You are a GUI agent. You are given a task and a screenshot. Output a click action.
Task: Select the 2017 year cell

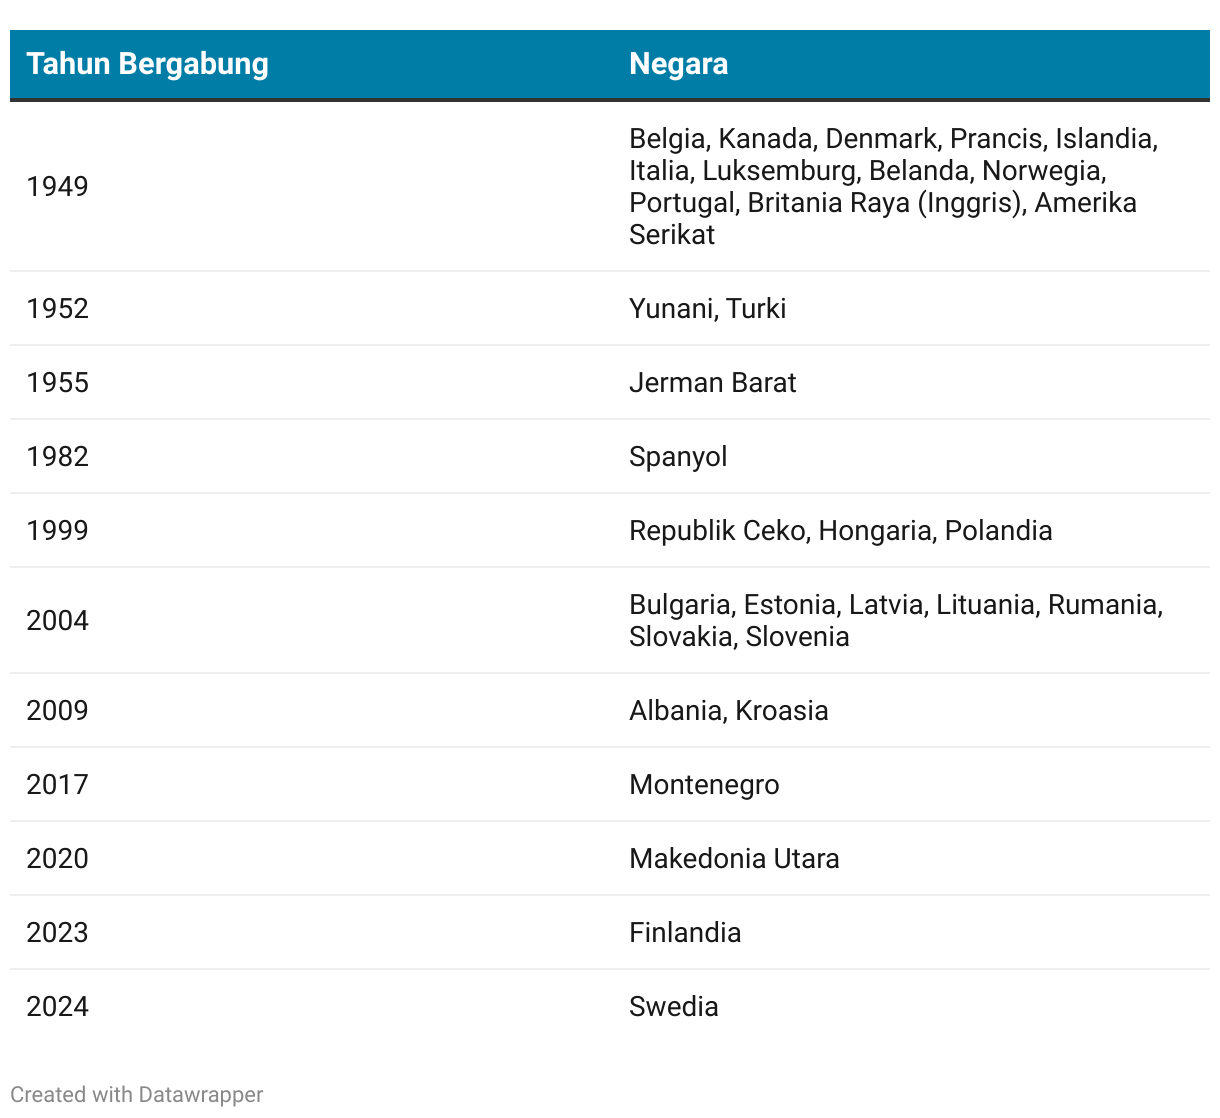tap(57, 784)
